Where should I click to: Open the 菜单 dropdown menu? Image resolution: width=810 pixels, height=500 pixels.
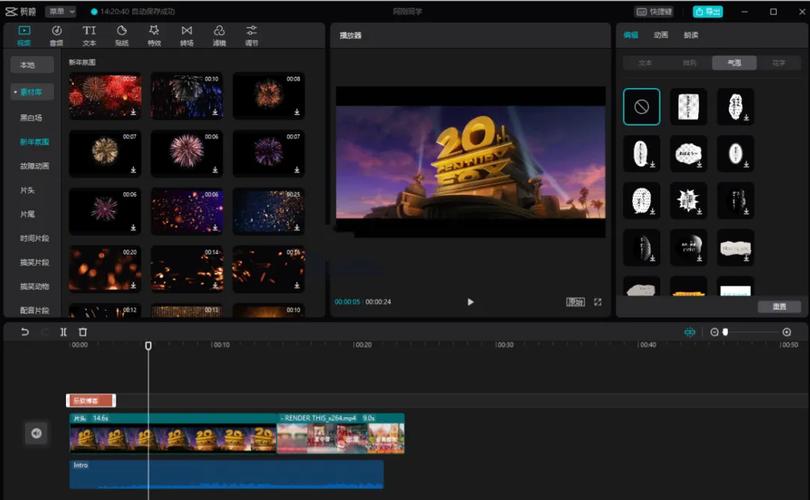[60, 11]
